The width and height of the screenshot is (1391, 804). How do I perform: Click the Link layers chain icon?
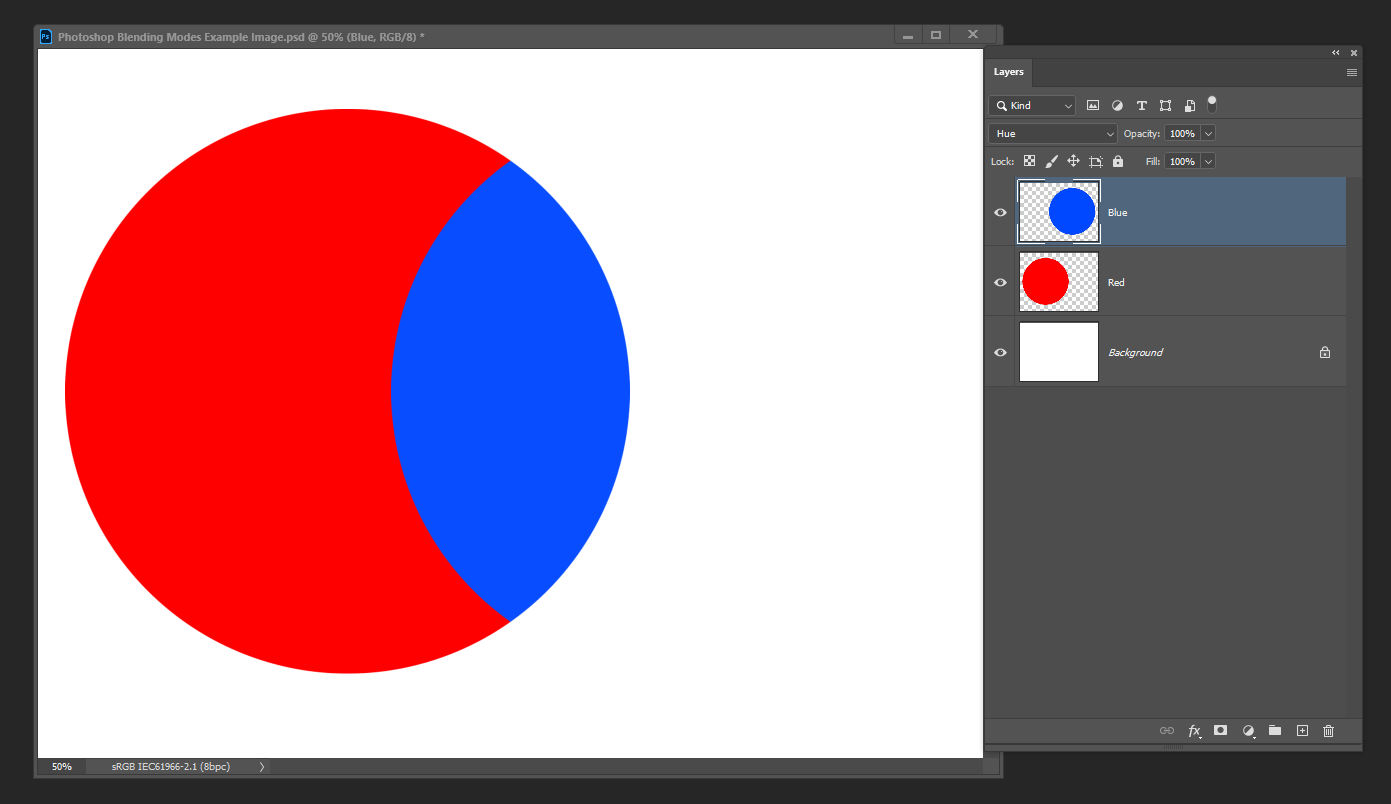pyautogui.click(x=1167, y=730)
